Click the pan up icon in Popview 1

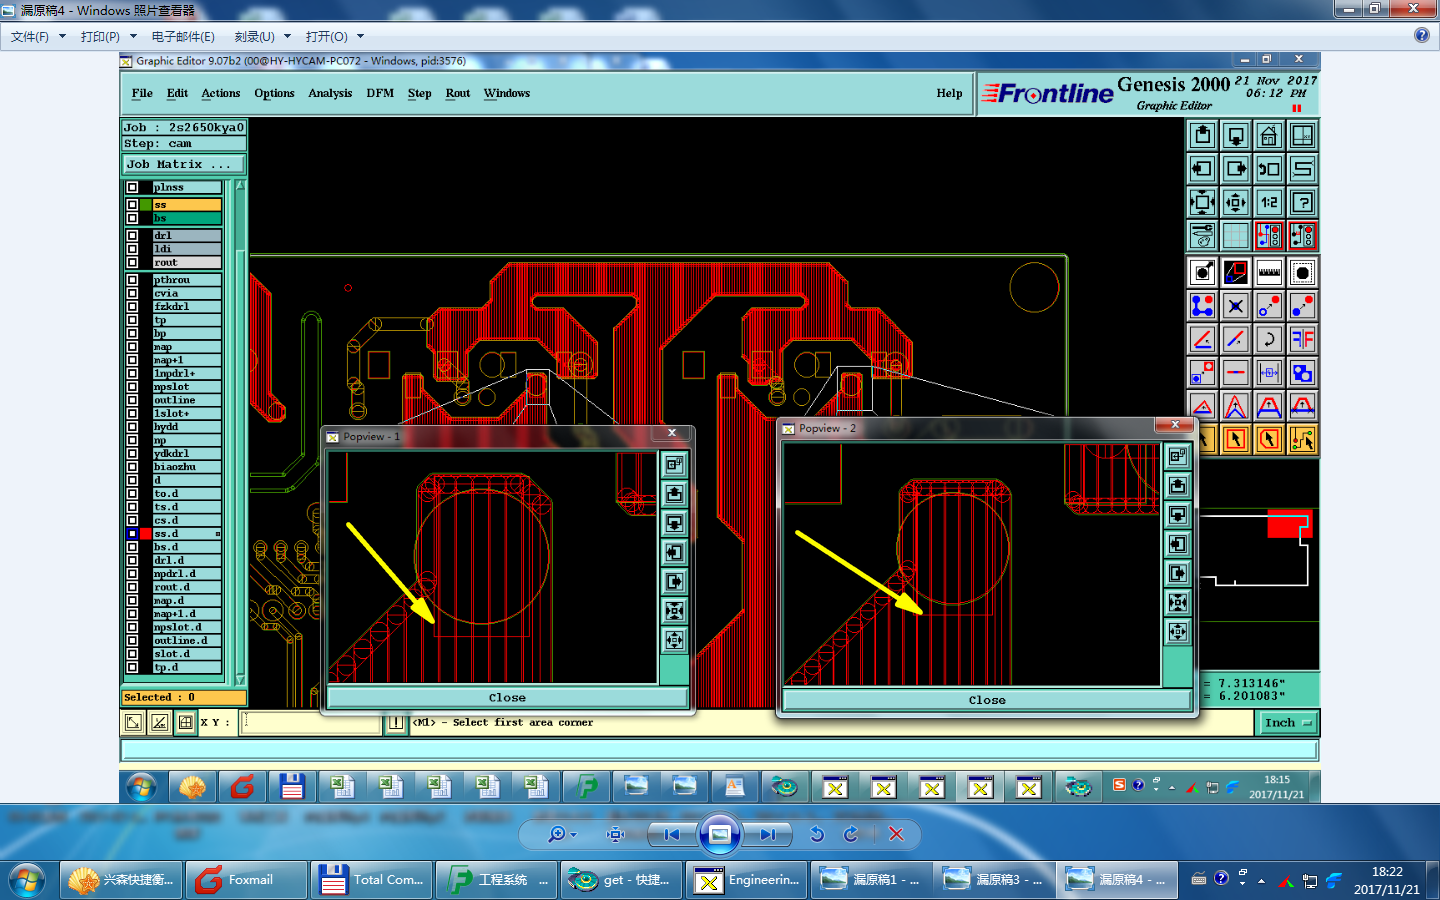[x=675, y=494]
